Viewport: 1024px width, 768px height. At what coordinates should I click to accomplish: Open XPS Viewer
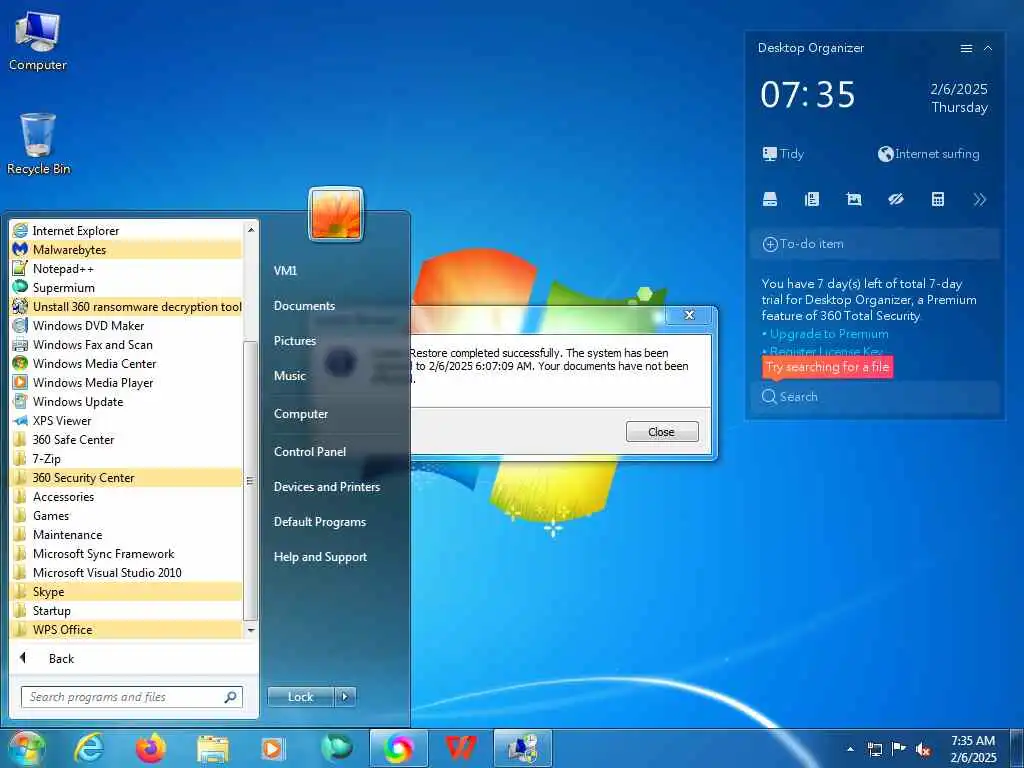127,421
